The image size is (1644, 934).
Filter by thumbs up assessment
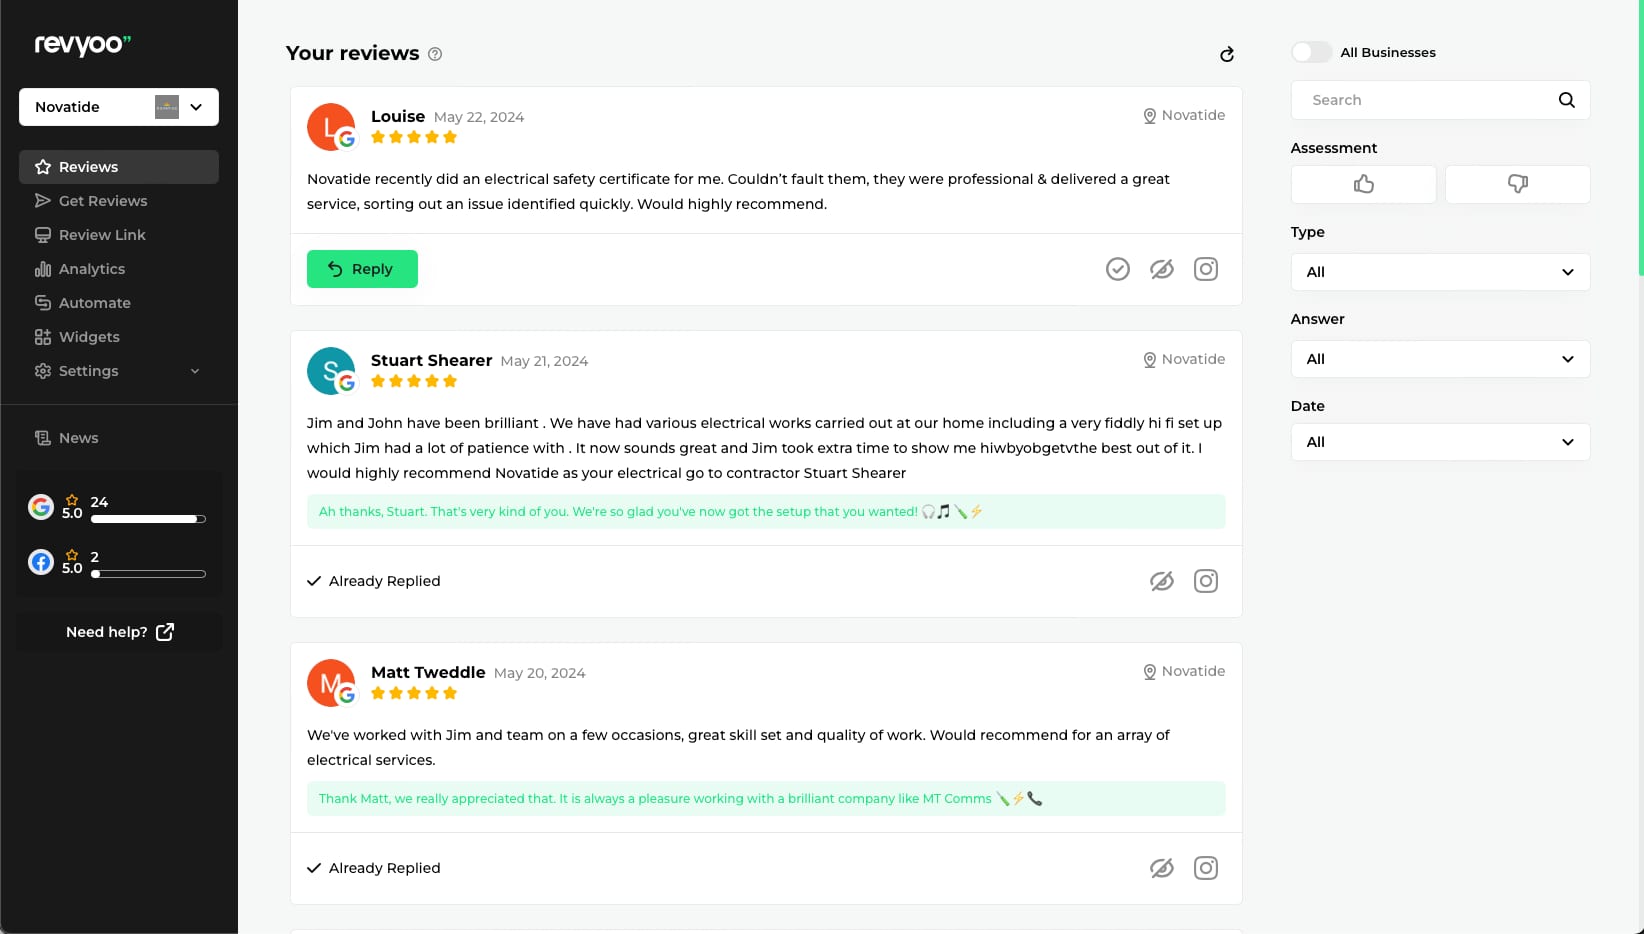pyautogui.click(x=1364, y=184)
